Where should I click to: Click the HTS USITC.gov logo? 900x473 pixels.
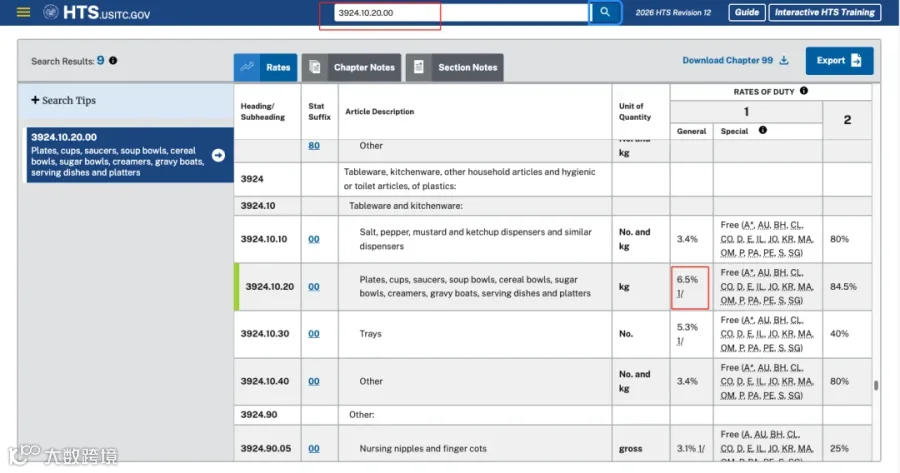click(96, 13)
